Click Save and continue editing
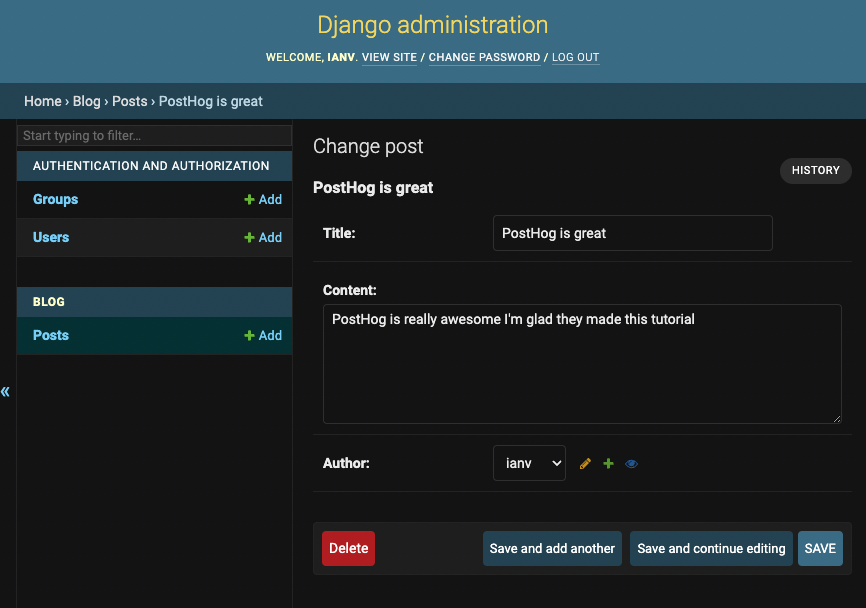The width and height of the screenshot is (866, 608). tap(711, 548)
